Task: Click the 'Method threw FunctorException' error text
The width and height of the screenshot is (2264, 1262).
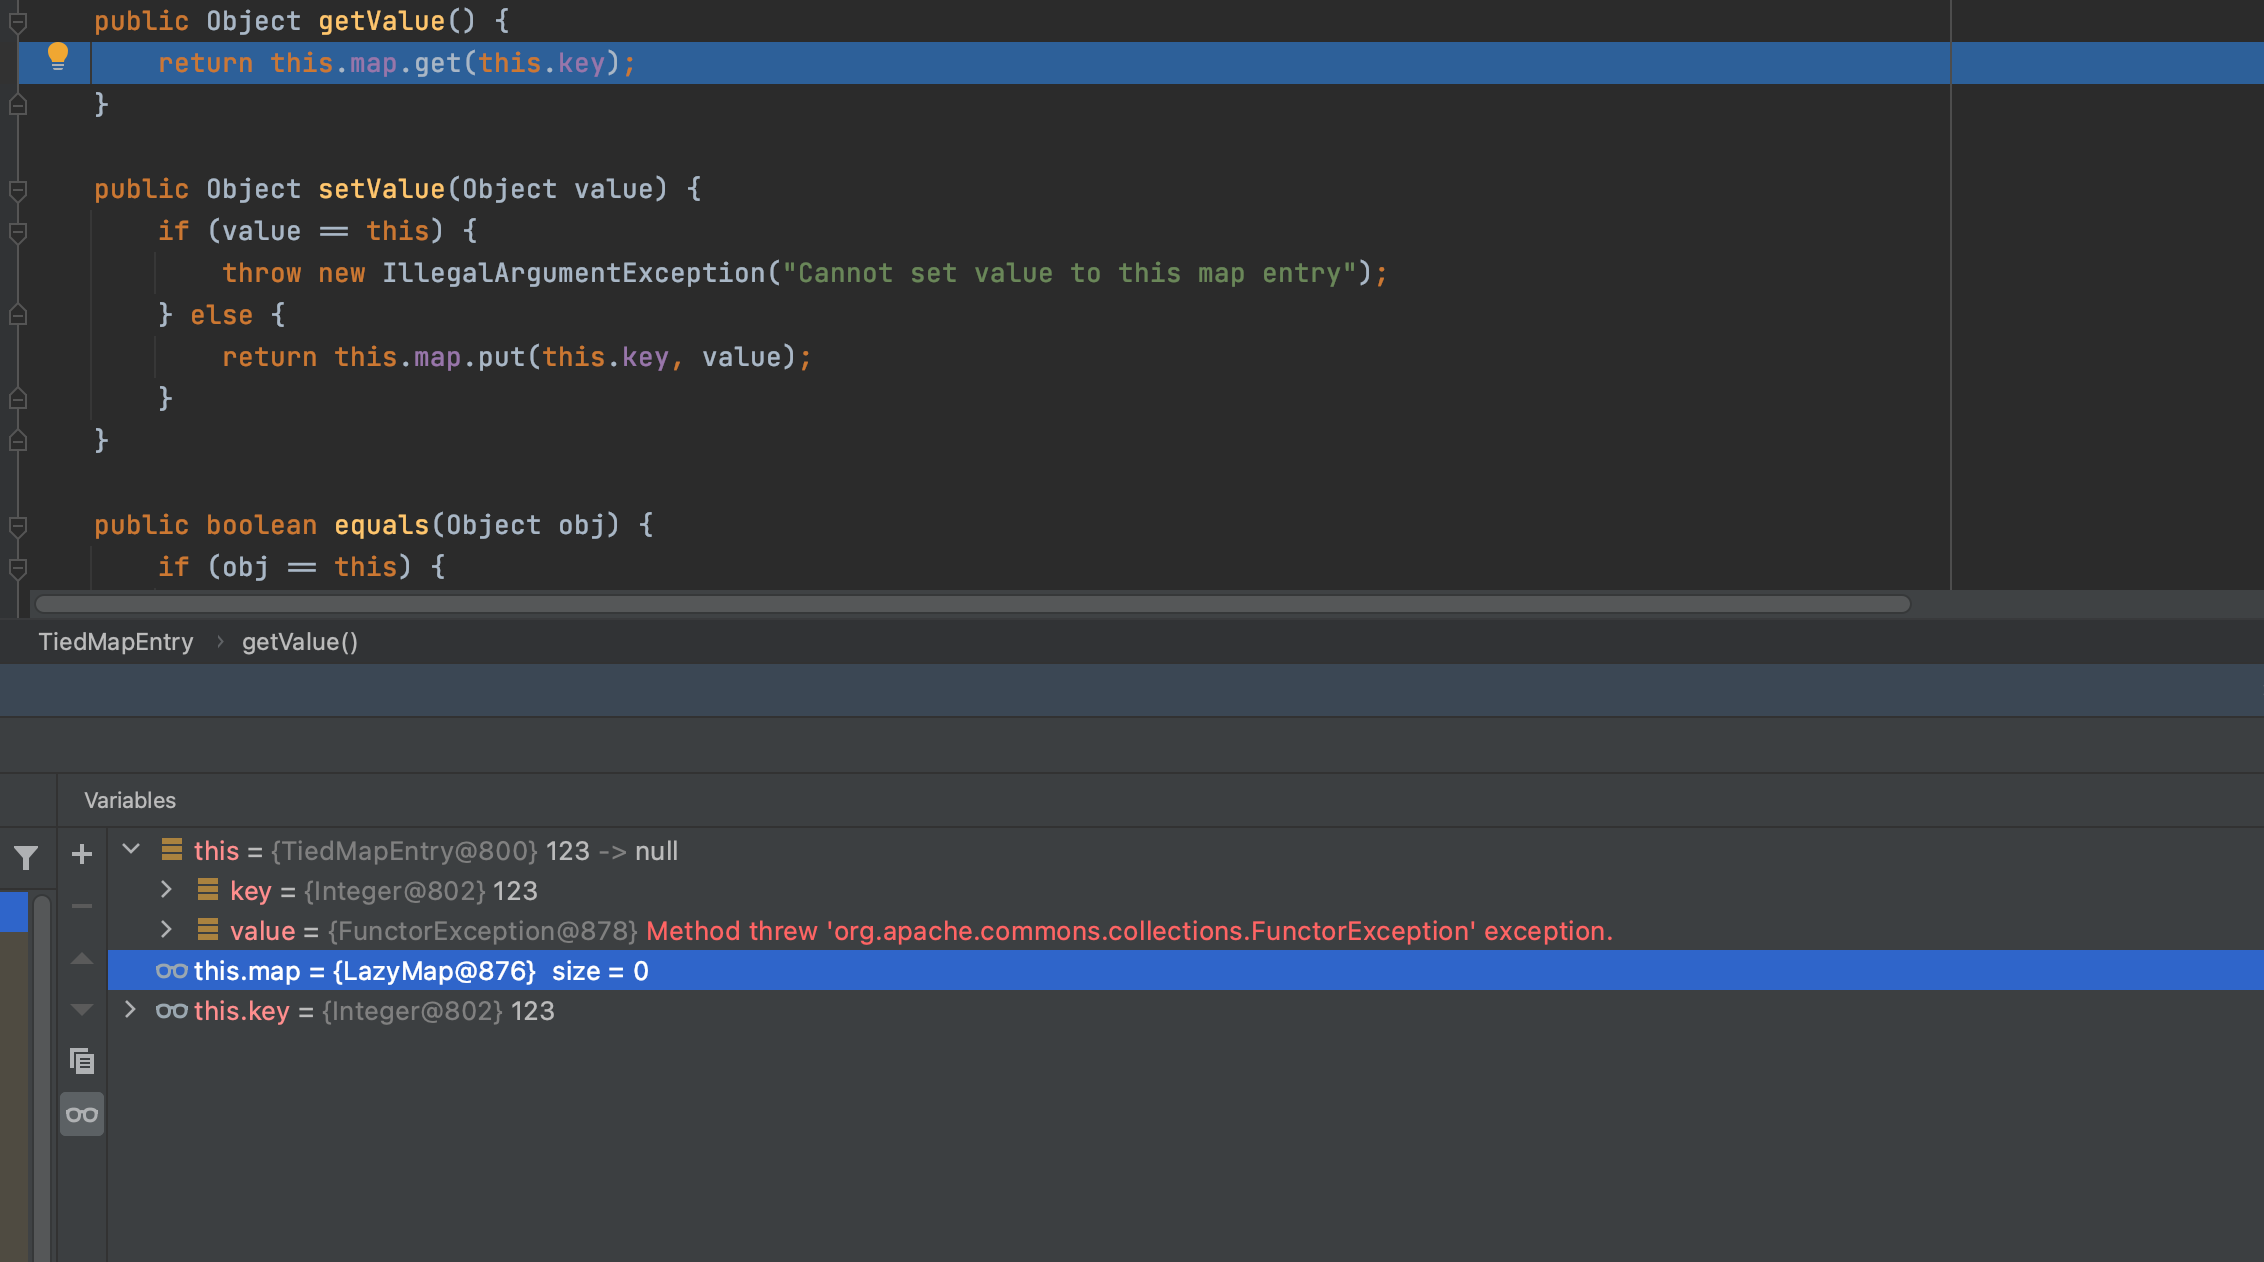Action: (x=1129, y=931)
